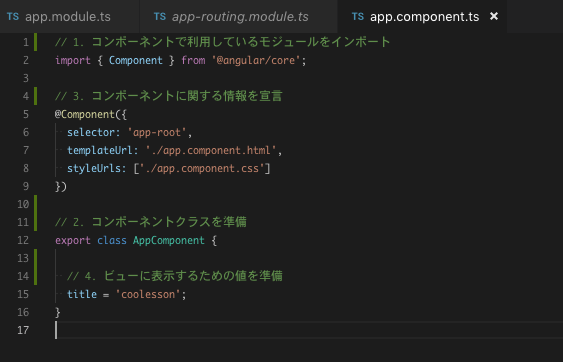Click TS file icon on app.component.ts tab
The image size is (563, 362).
pyautogui.click(x=358, y=17)
